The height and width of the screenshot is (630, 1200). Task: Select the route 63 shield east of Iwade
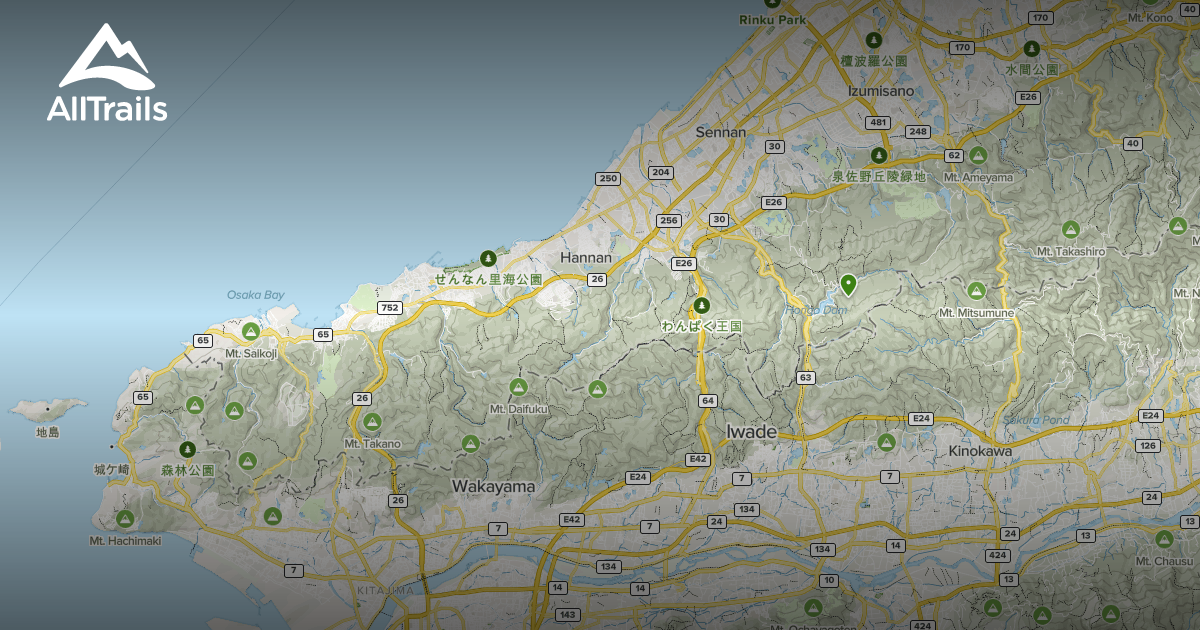pos(806,377)
